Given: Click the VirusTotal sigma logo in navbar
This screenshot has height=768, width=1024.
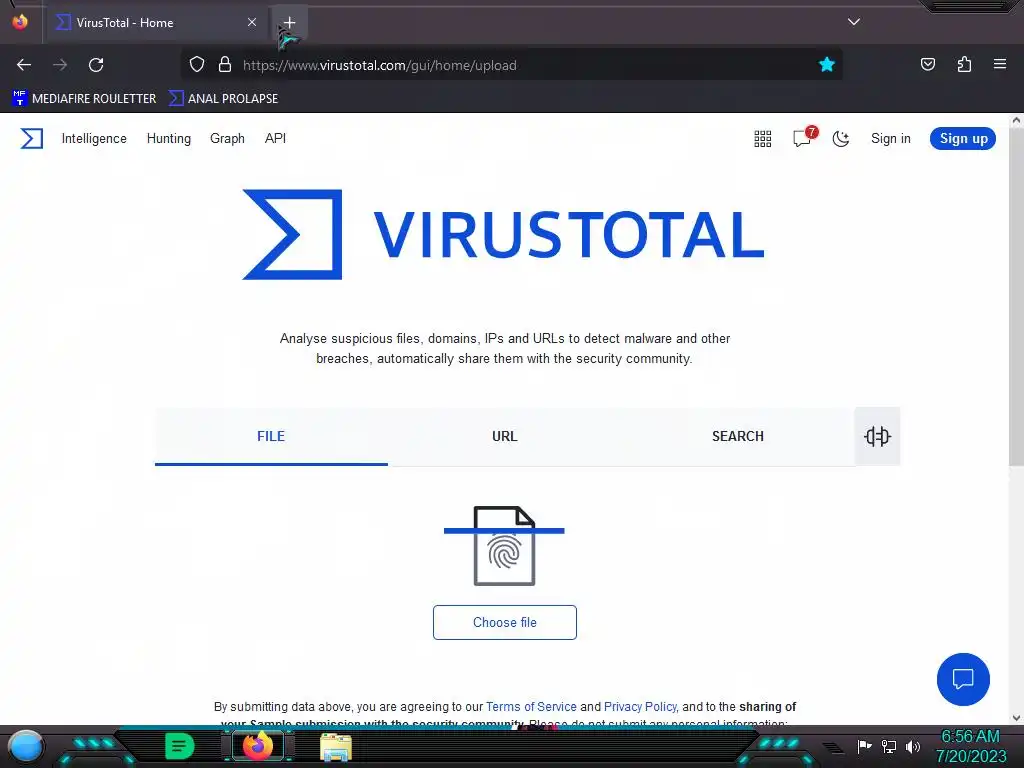Looking at the screenshot, I should (x=31, y=138).
